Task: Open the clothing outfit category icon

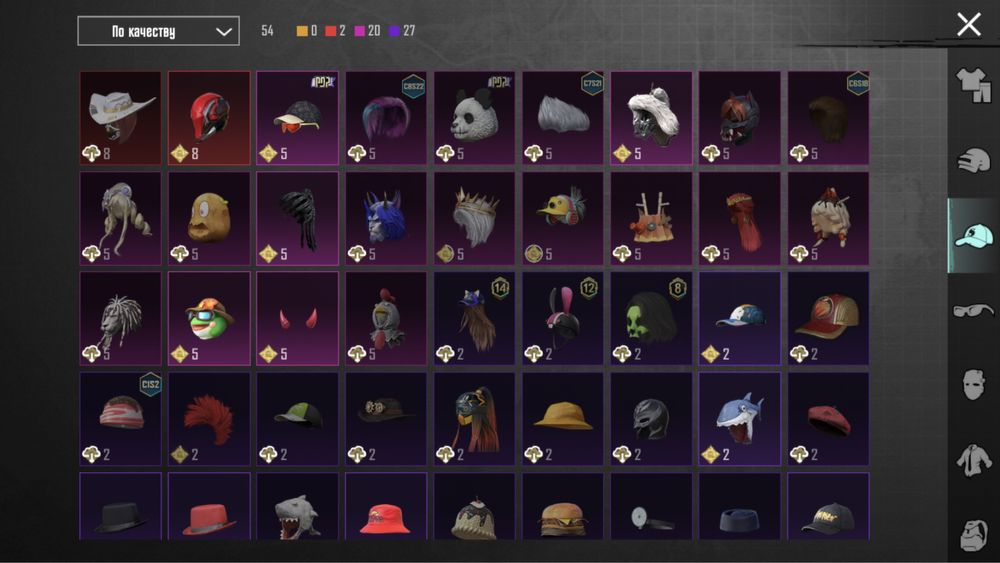Action: tap(973, 85)
